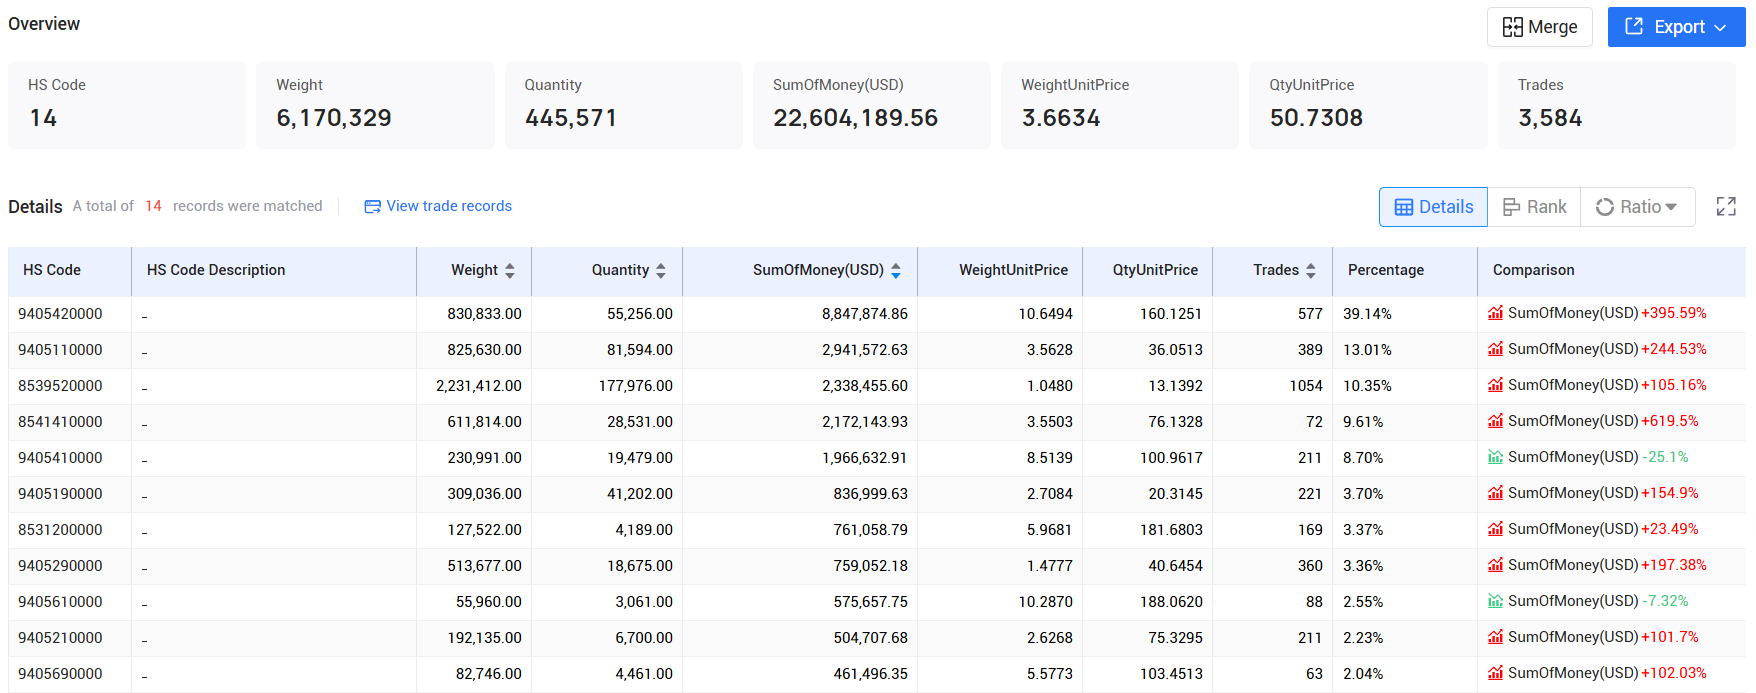Click the WeightUnitPrice overview card 3.6634
This screenshot has width=1756, height=693.
(x=1119, y=105)
